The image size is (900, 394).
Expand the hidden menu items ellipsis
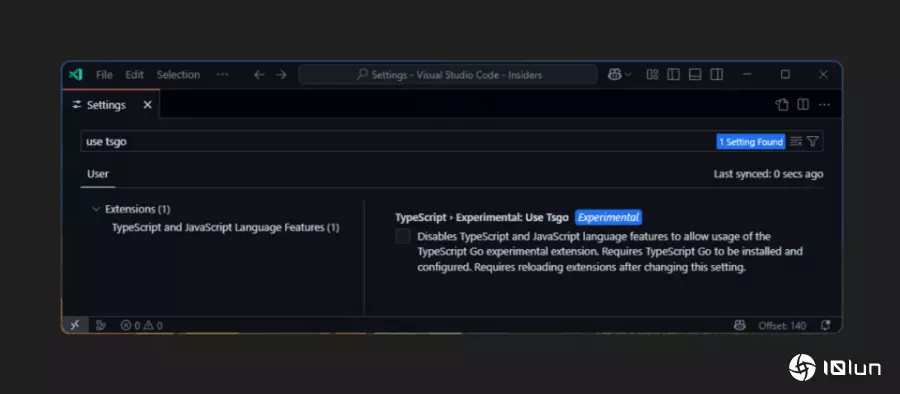[x=222, y=75]
